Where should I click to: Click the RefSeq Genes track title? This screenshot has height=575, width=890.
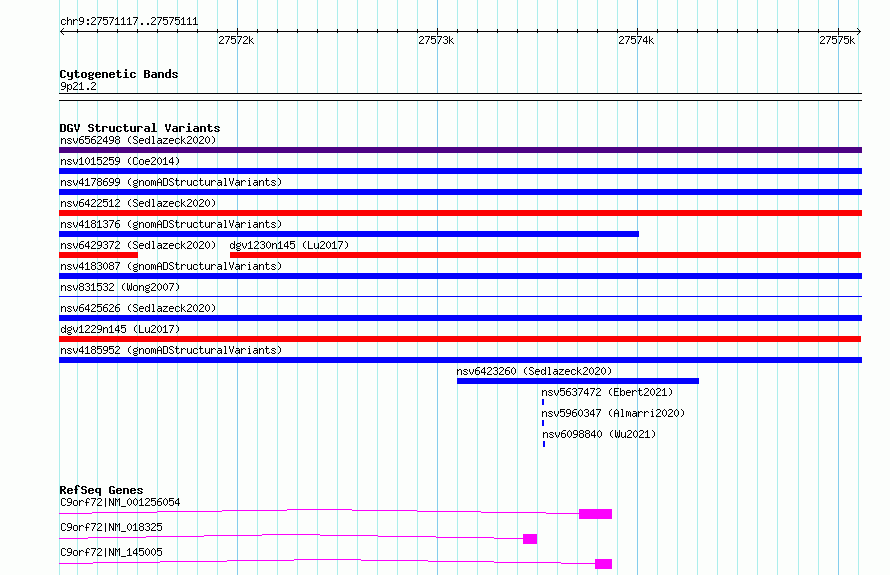tap(101, 490)
